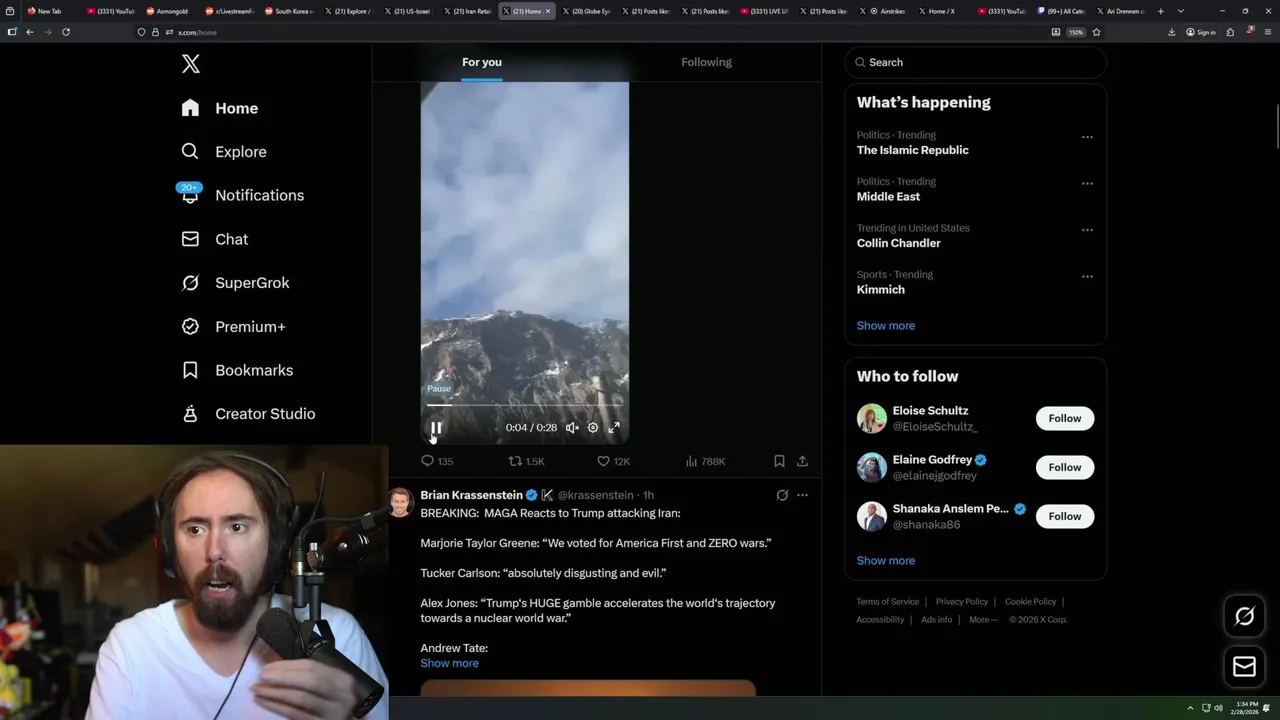Share the video post
This screenshot has height=720, width=1280.
click(802, 461)
